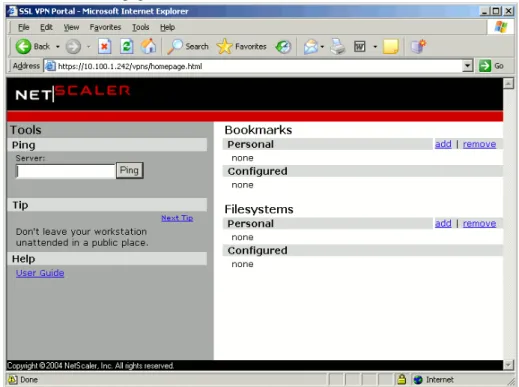The height and width of the screenshot is (387, 519).
Task: Click the green Back arrow button
Action: [x=23, y=46]
